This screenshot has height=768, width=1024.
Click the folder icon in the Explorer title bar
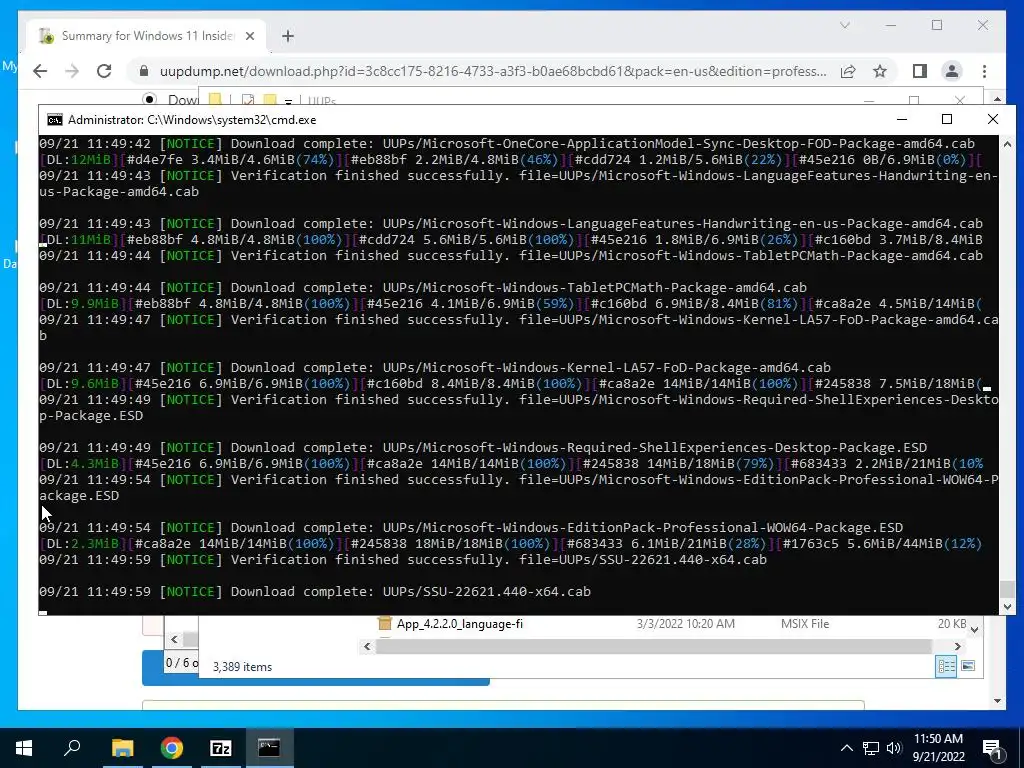[215, 99]
